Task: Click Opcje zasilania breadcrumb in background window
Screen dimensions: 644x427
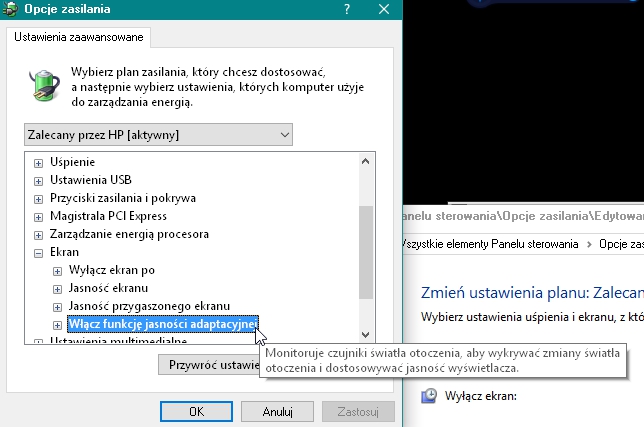Action: coord(621,244)
